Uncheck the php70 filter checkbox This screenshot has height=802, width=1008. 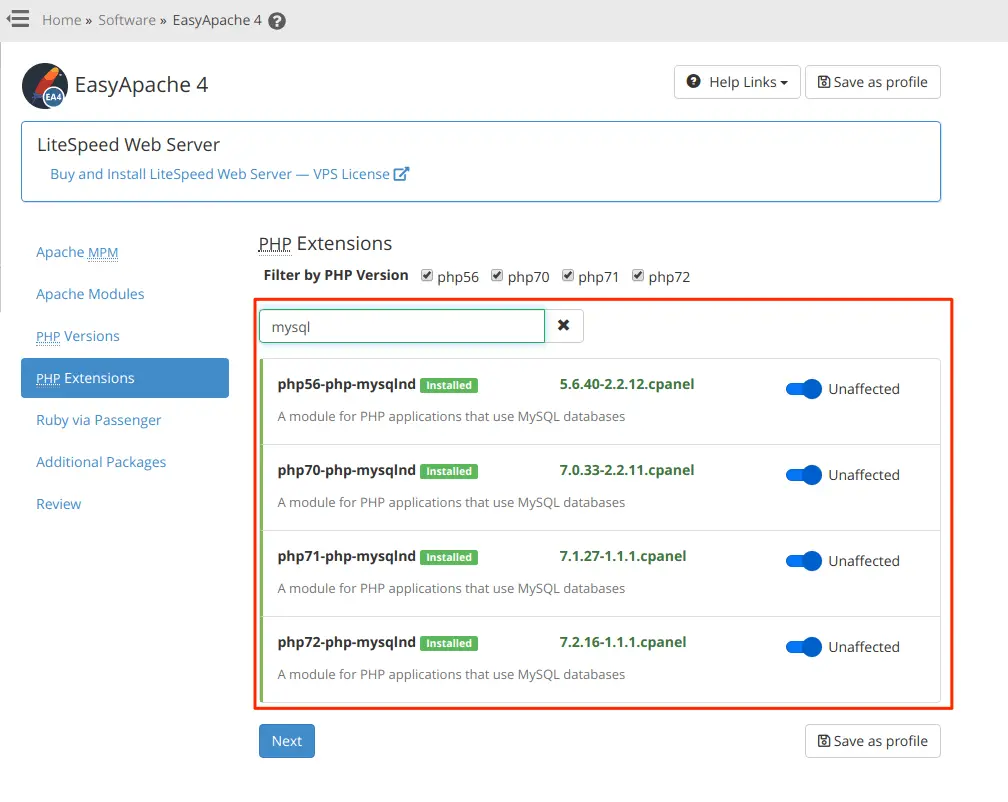coord(497,275)
